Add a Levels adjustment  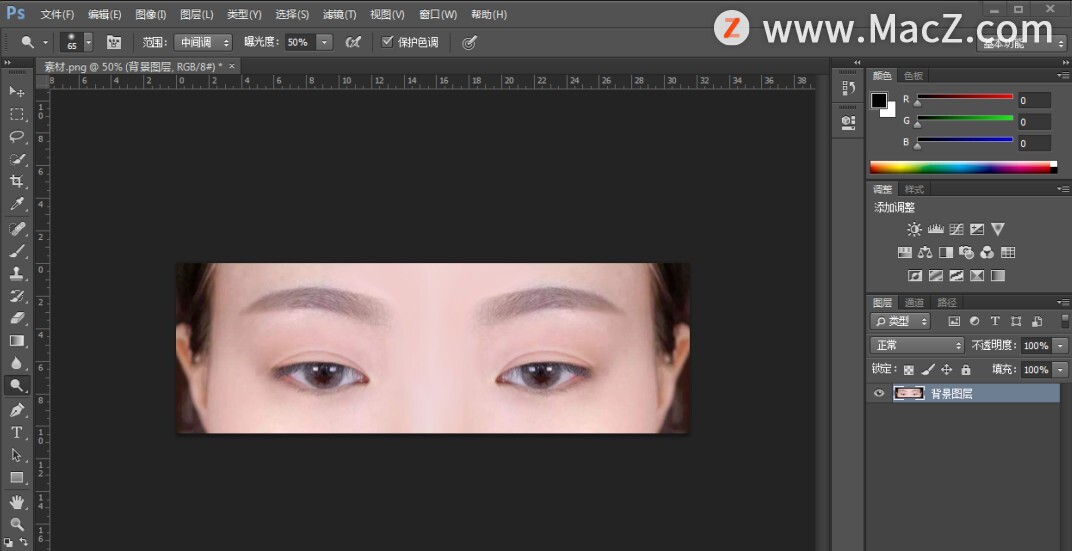tap(935, 230)
